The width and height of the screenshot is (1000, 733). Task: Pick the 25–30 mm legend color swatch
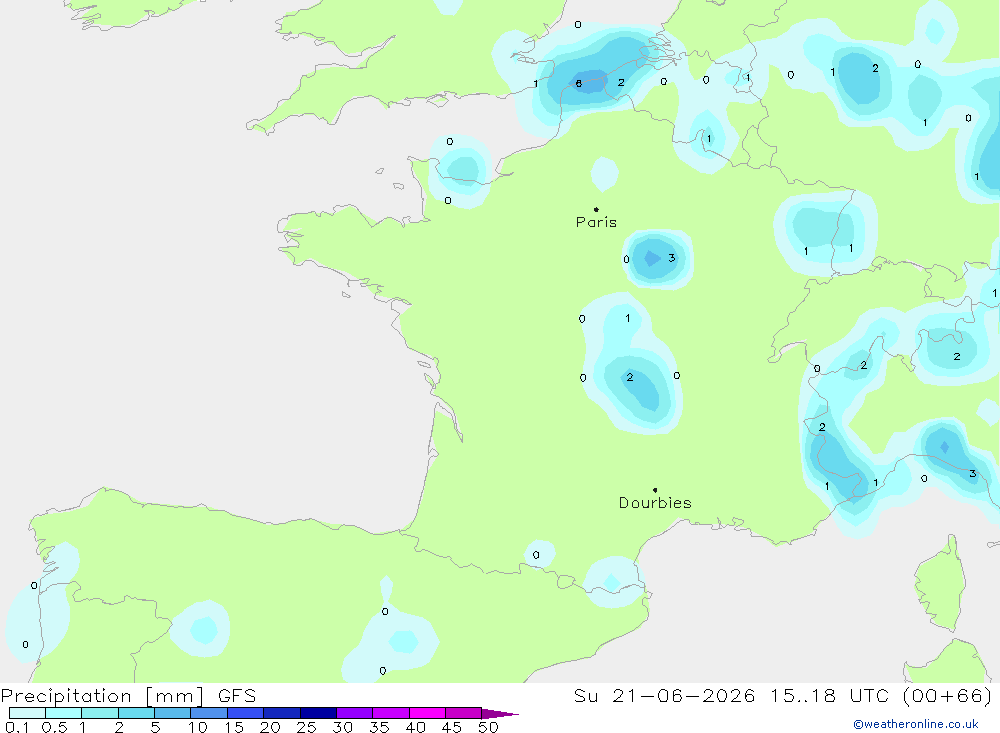[318, 713]
